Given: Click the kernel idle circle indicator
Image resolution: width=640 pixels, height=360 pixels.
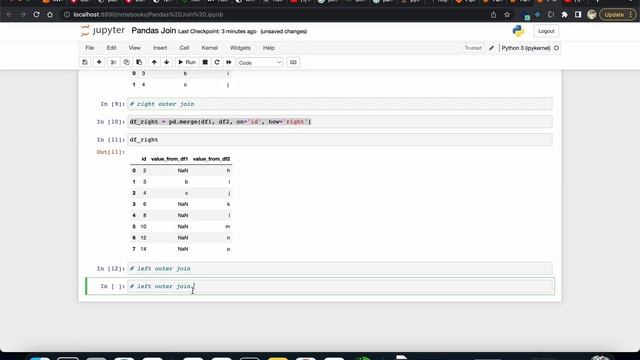Looking at the screenshot, I should [x=556, y=48].
